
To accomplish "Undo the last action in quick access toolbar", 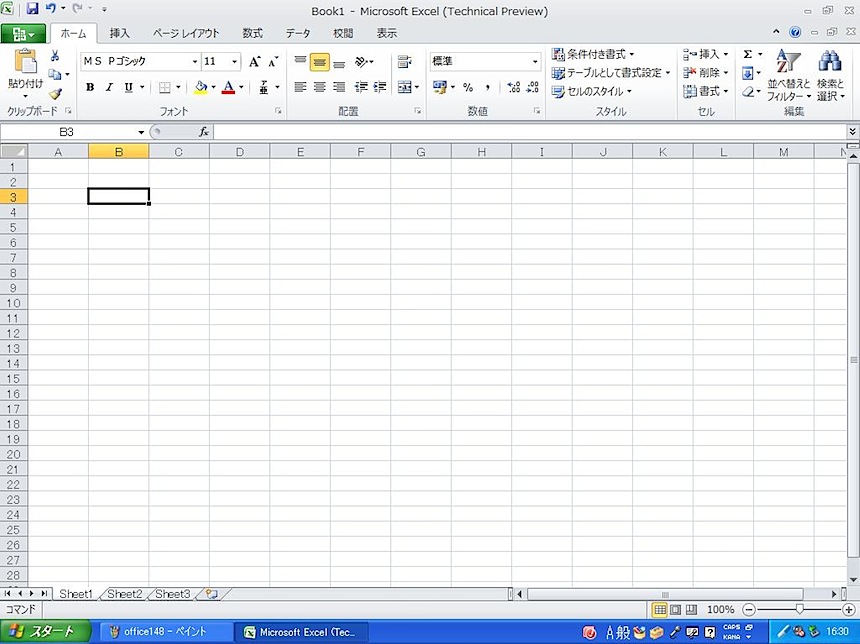I will [x=51, y=9].
